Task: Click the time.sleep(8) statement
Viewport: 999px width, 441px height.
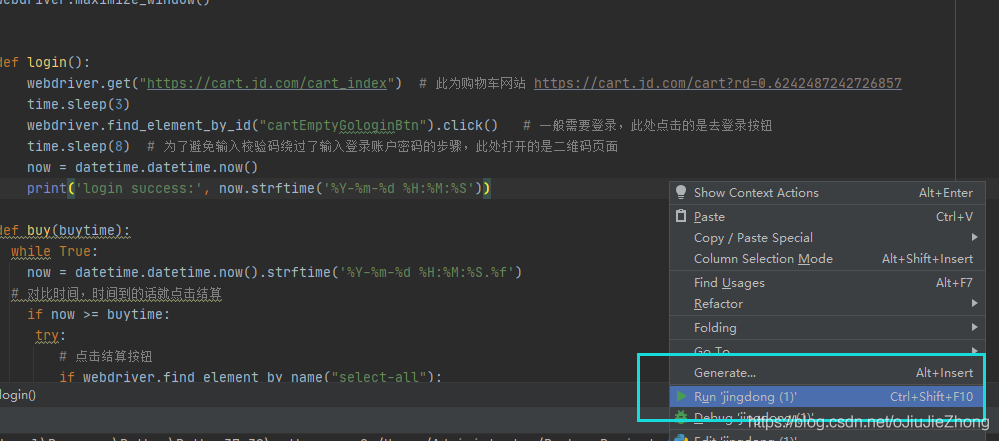Action: click(78, 146)
